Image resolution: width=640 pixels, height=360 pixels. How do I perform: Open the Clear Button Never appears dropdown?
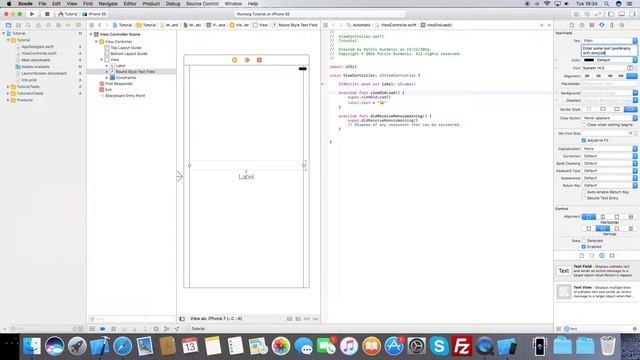coord(609,118)
